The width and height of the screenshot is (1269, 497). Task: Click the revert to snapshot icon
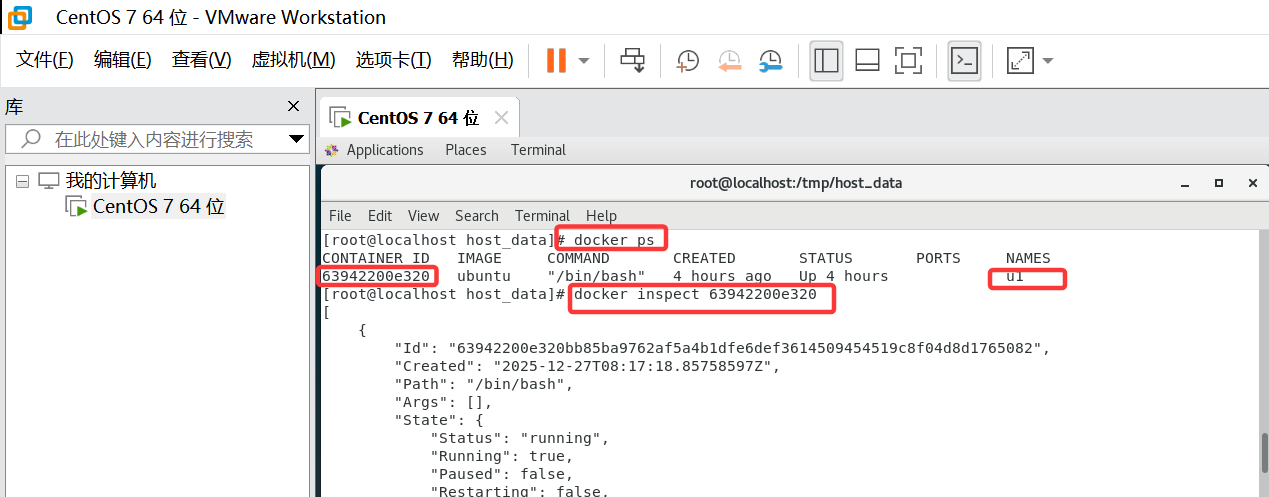coord(729,60)
